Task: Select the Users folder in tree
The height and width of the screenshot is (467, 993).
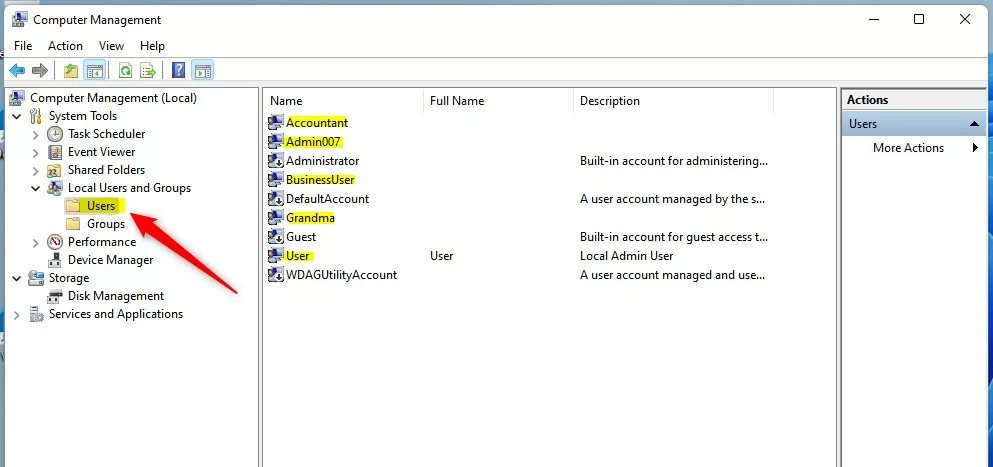Action: (101, 206)
